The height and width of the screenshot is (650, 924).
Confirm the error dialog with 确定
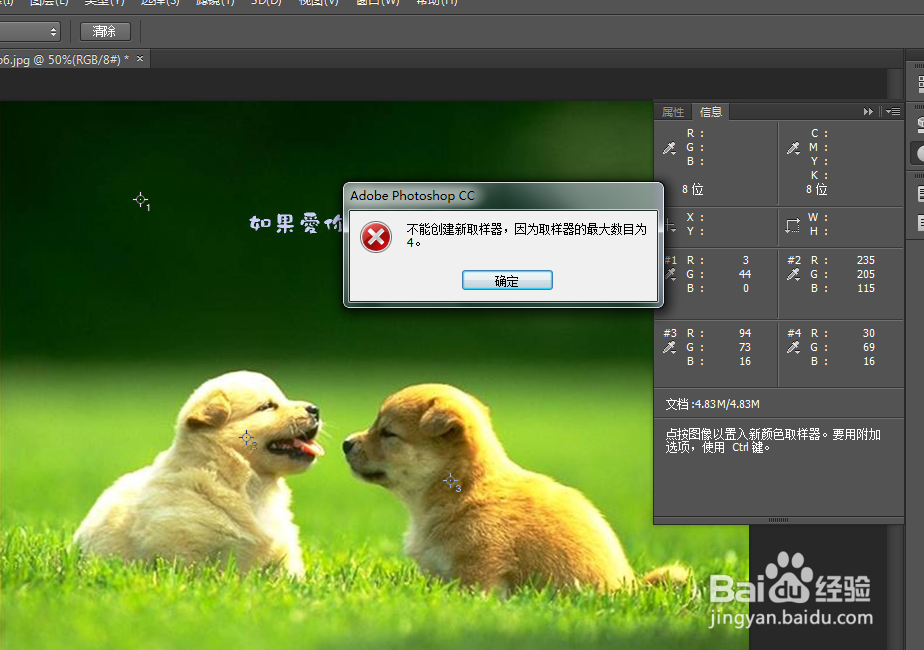[507, 281]
